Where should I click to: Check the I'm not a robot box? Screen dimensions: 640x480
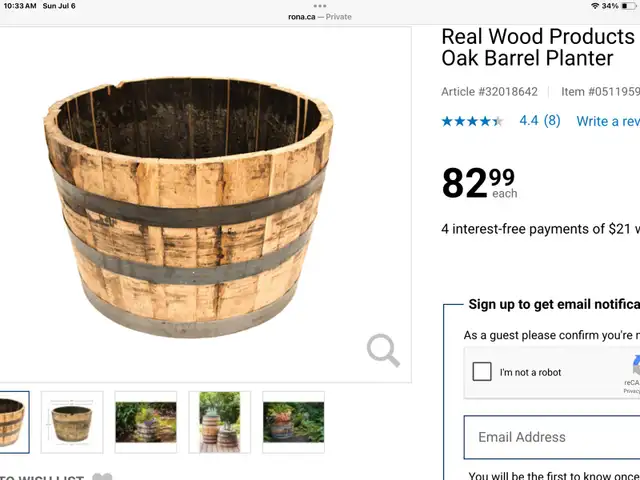482,372
